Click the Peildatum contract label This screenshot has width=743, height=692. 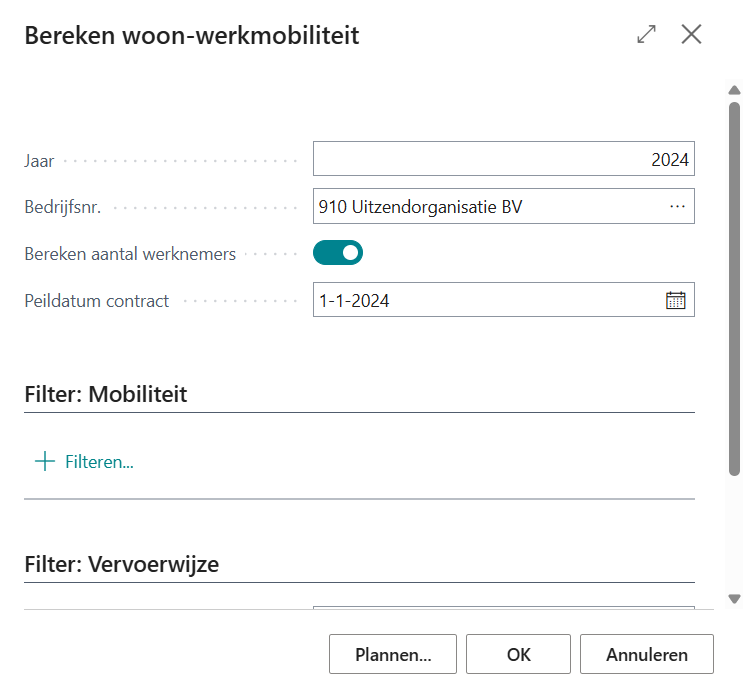(96, 301)
